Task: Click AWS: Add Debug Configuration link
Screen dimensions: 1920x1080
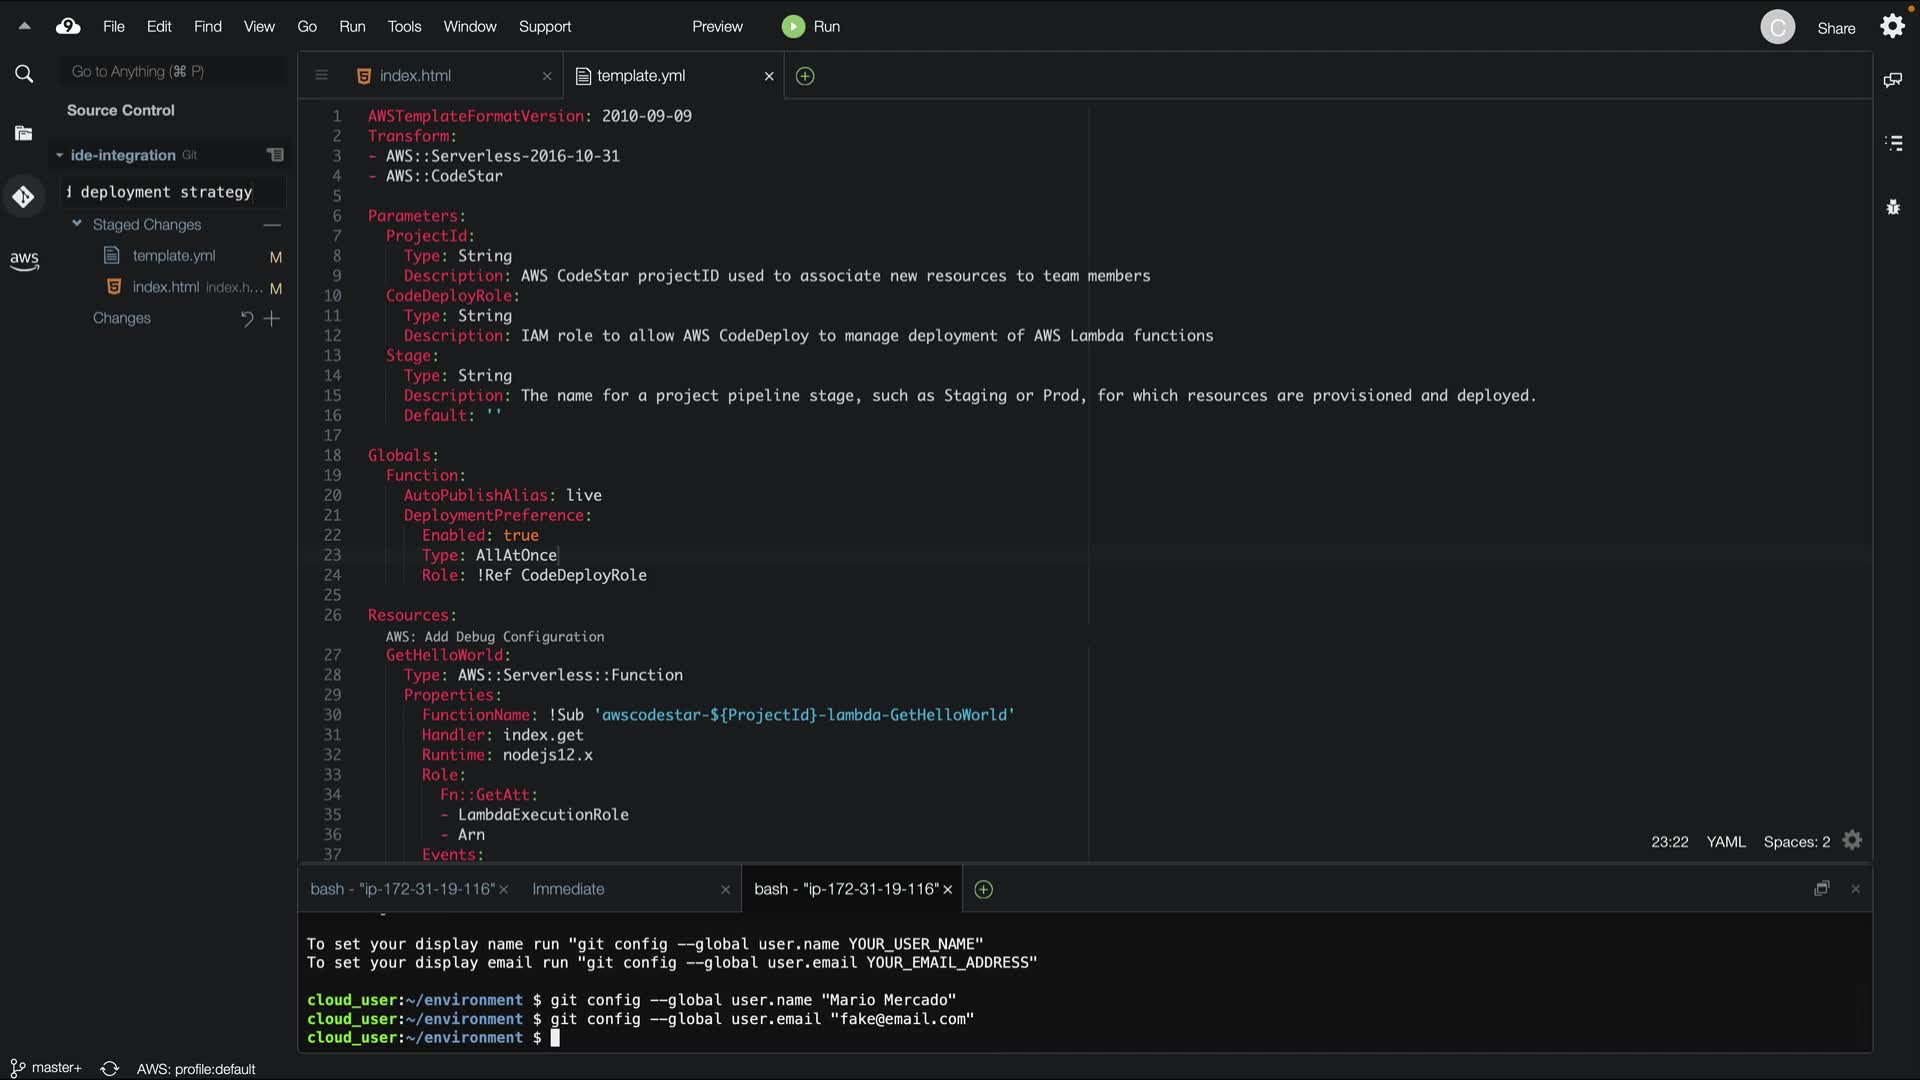Action: click(x=495, y=637)
